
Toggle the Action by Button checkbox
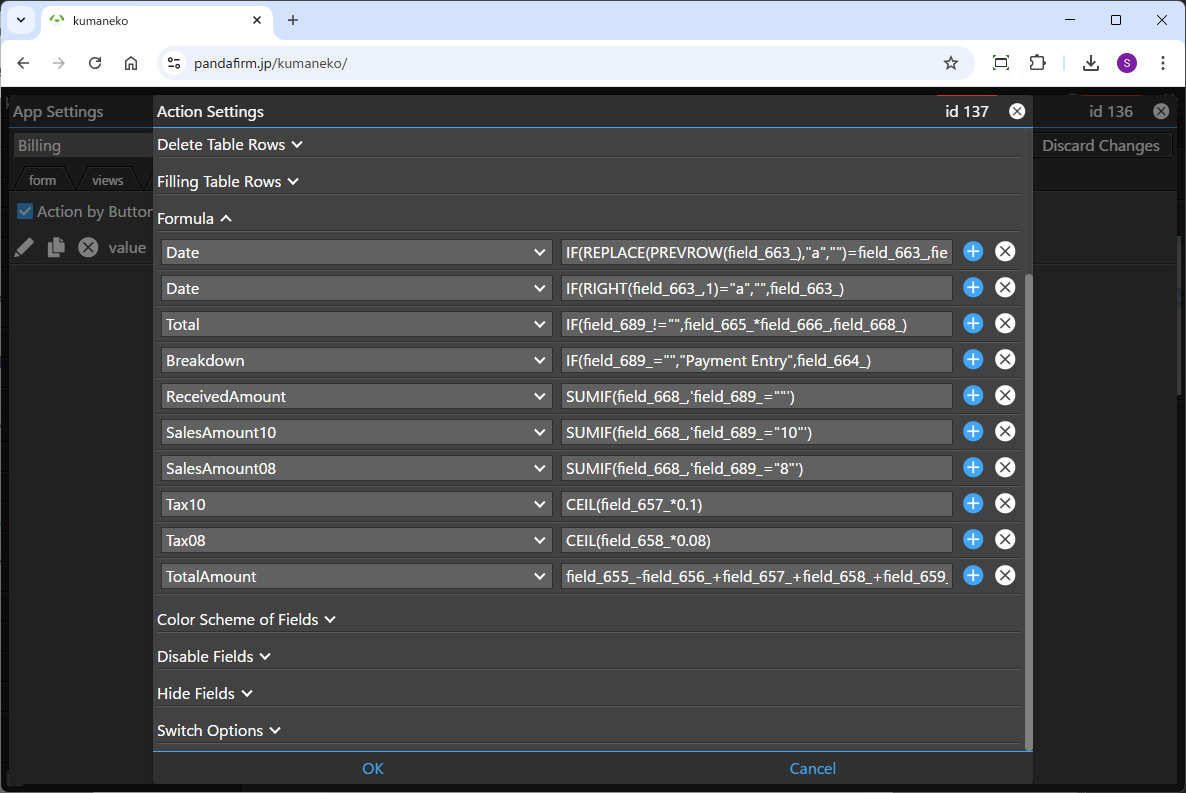pyautogui.click(x=26, y=212)
